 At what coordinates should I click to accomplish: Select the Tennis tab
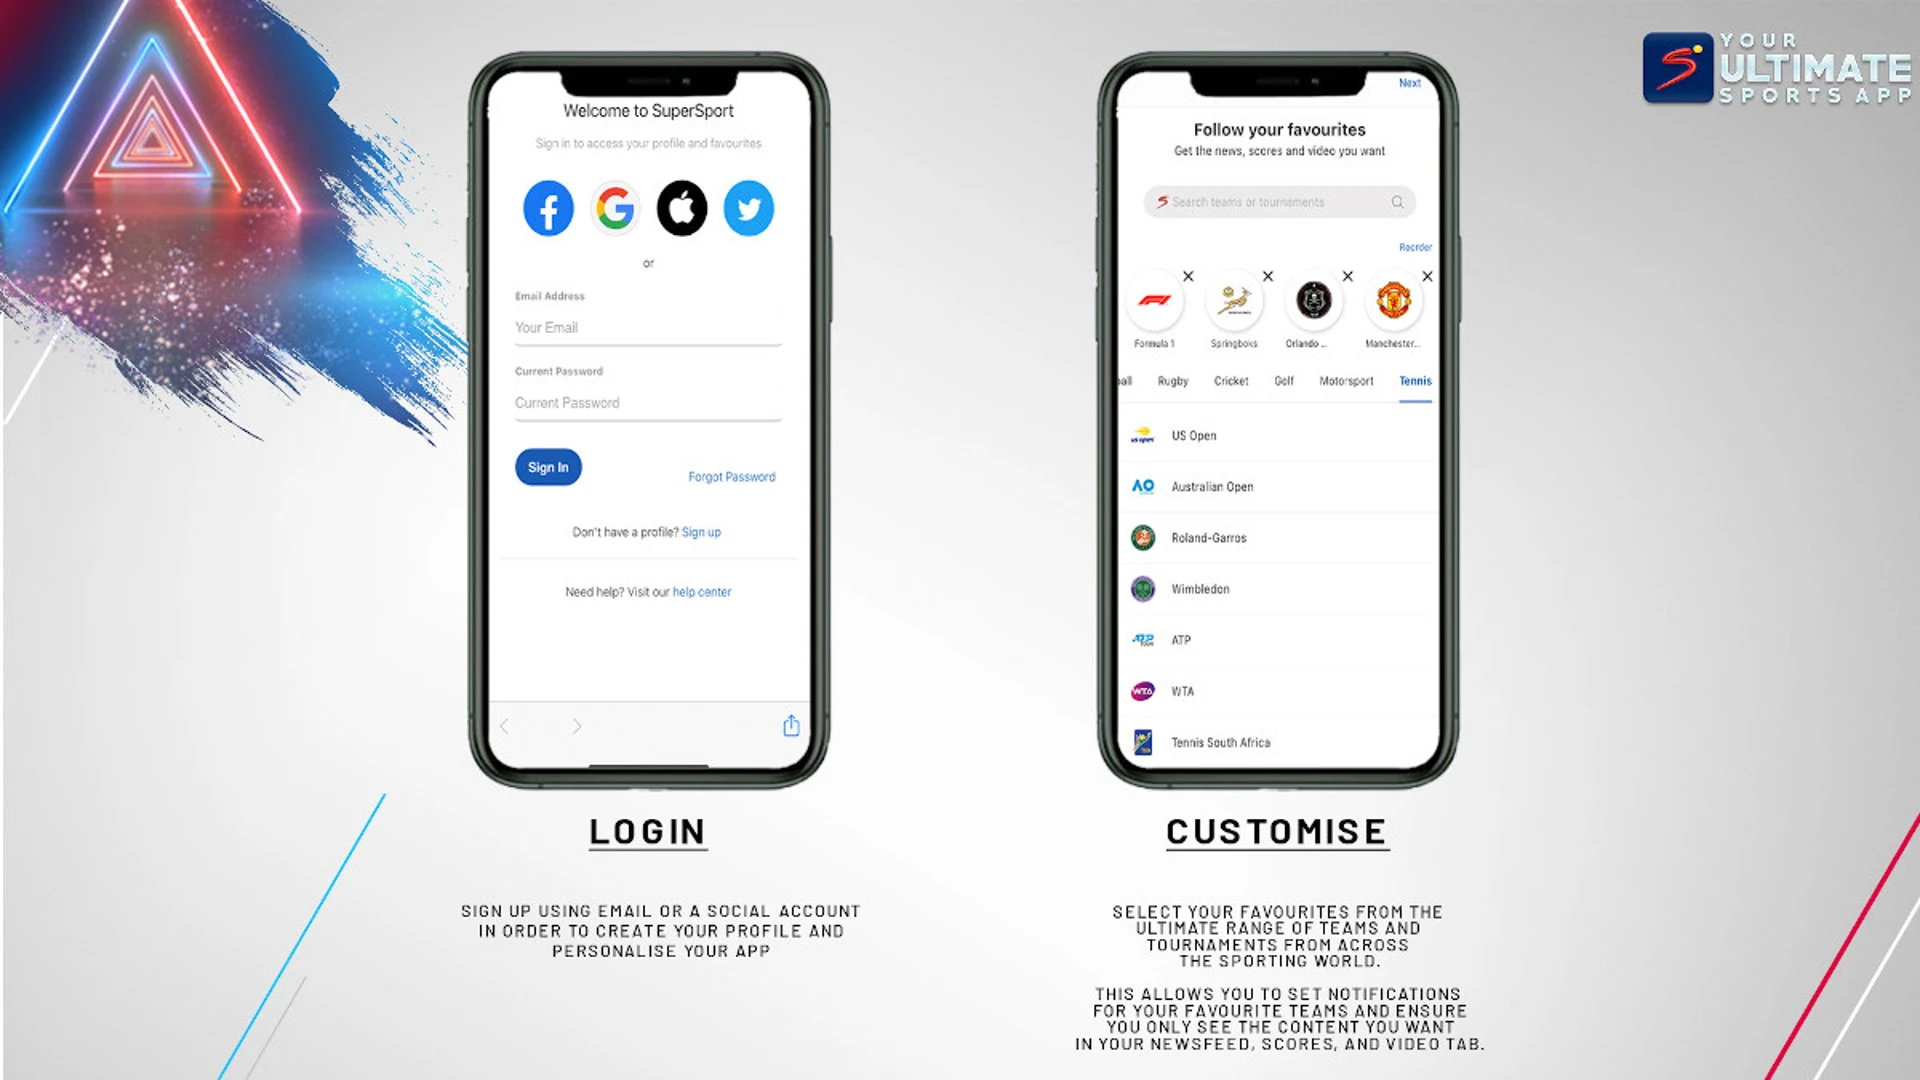pyautogui.click(x=1414, y=381)
